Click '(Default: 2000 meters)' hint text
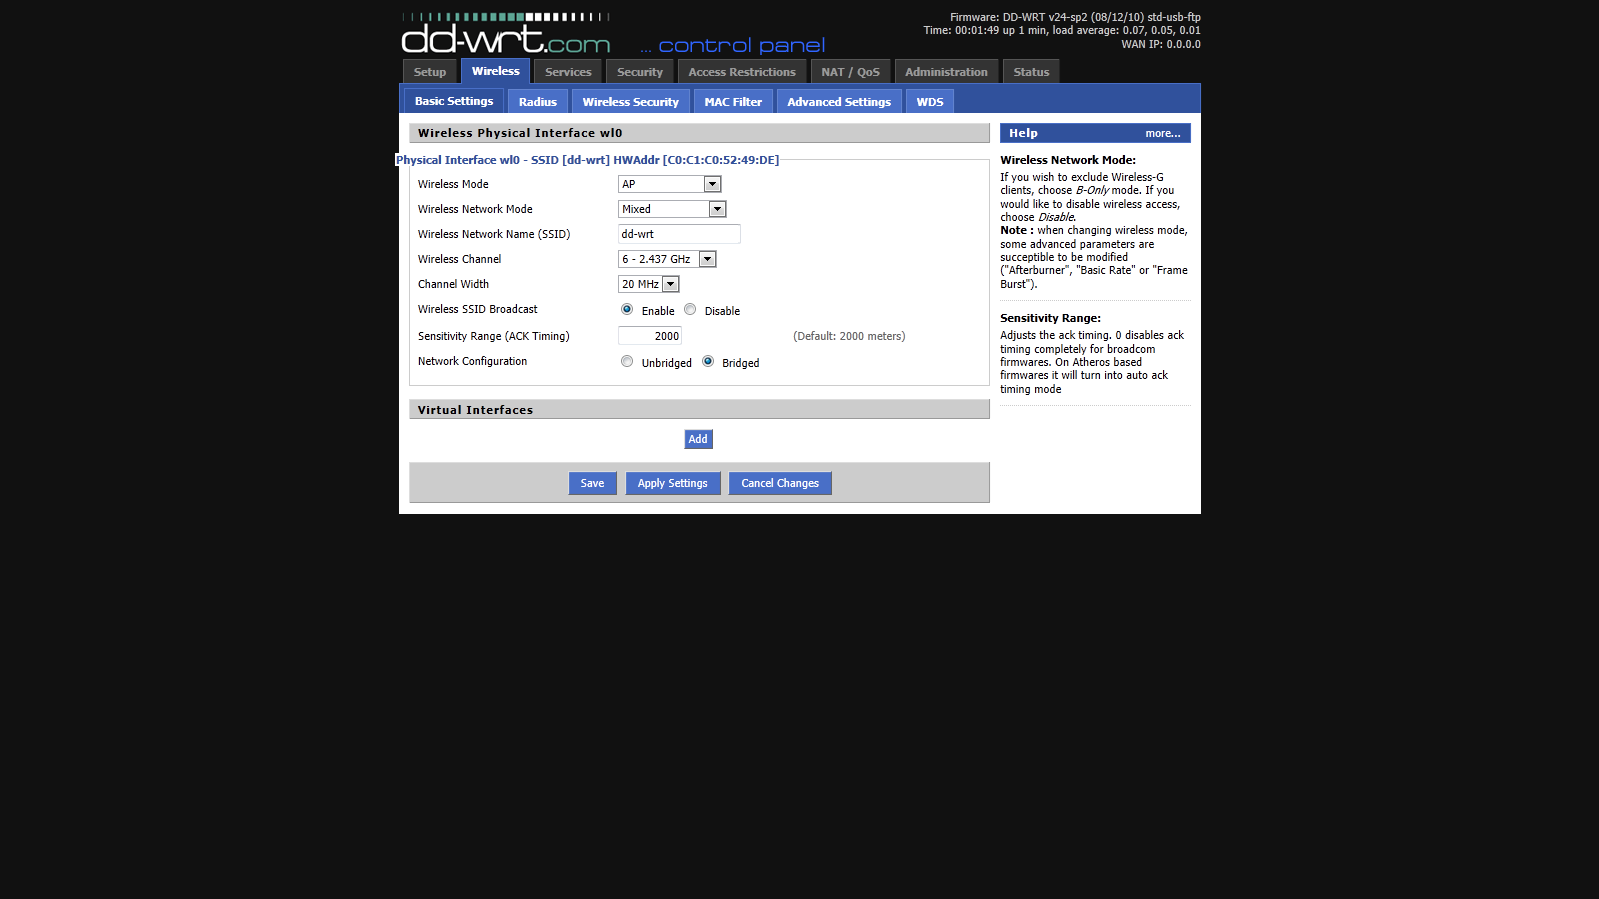The image size is (1599, 899). pyautogui.click(x=849, y=336)
